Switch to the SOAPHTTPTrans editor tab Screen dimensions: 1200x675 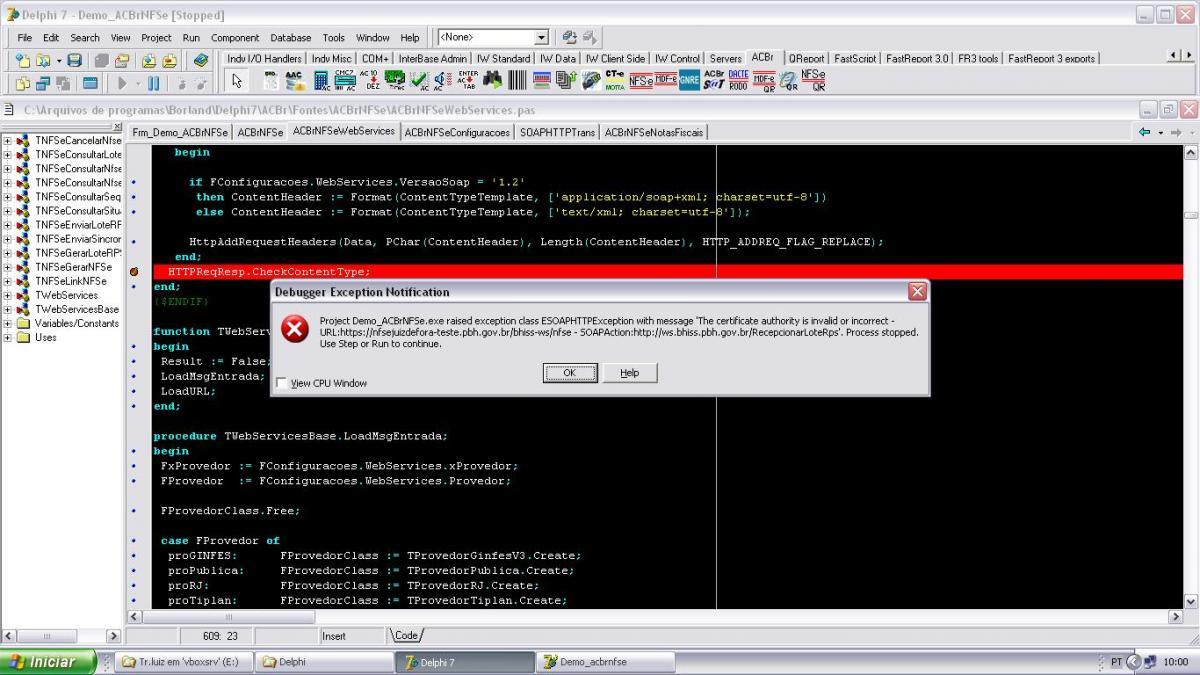(x=557, y=132)
